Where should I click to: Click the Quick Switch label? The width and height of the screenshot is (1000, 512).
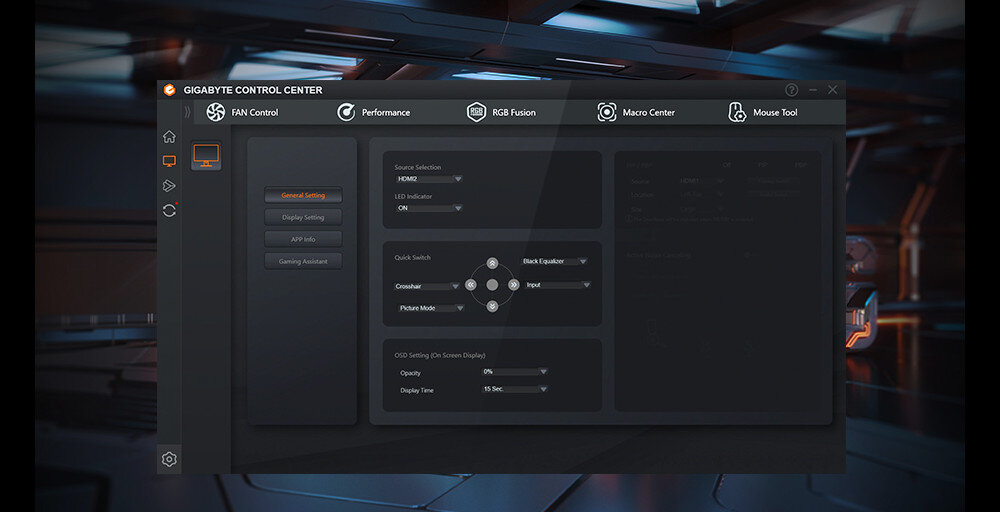[413, 258]
